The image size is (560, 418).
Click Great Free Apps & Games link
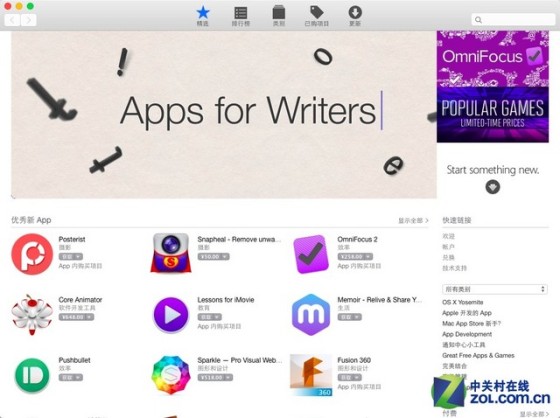(478, 355)
